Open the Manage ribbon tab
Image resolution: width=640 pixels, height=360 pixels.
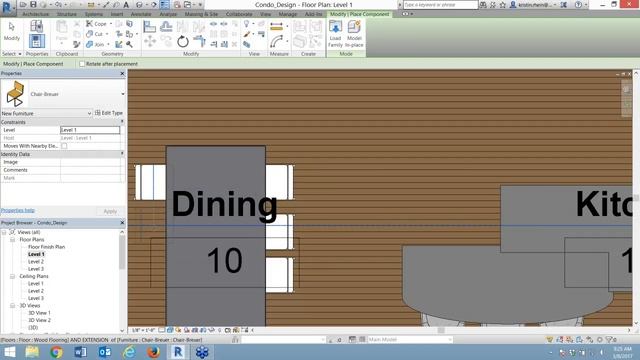(x=288, y=14)
